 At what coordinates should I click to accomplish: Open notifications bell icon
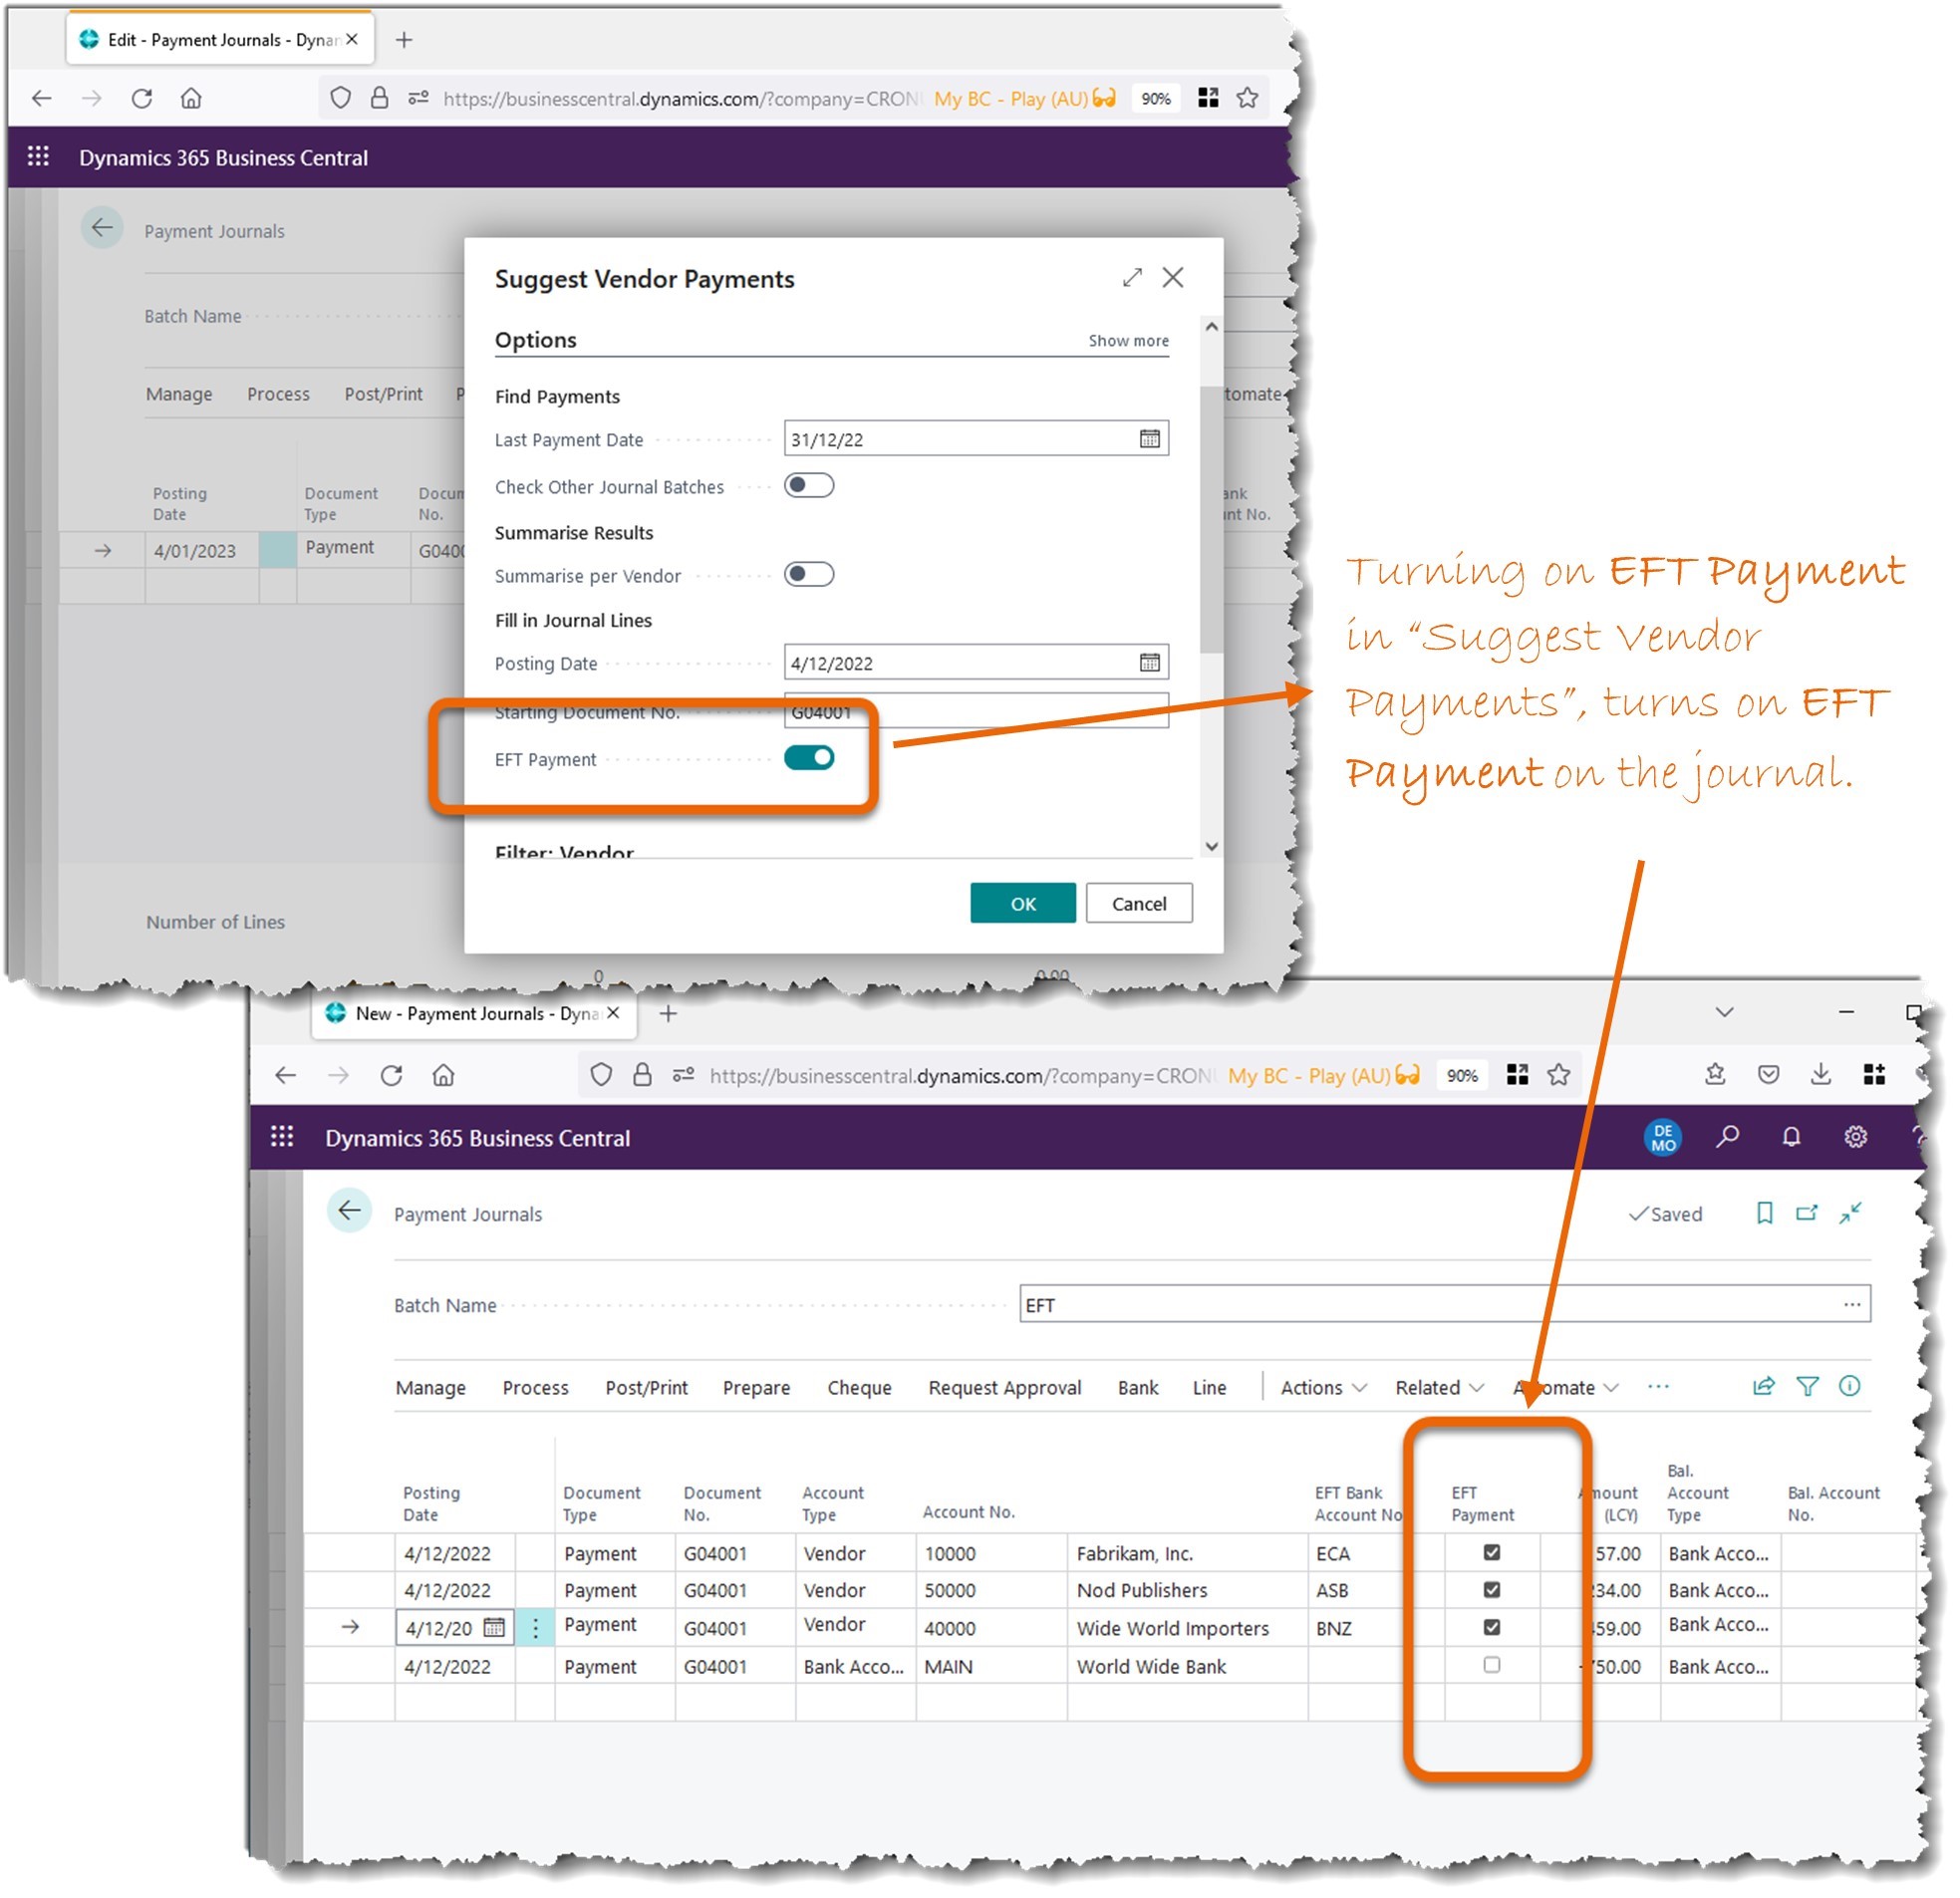[1791, 1137]
